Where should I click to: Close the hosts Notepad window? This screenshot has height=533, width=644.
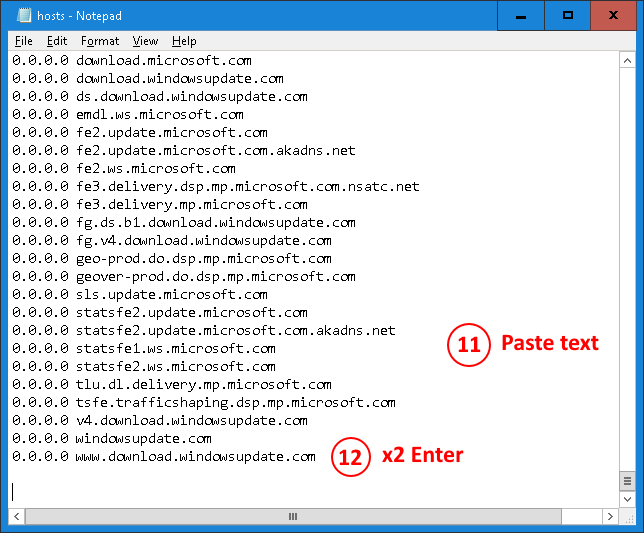613,16
